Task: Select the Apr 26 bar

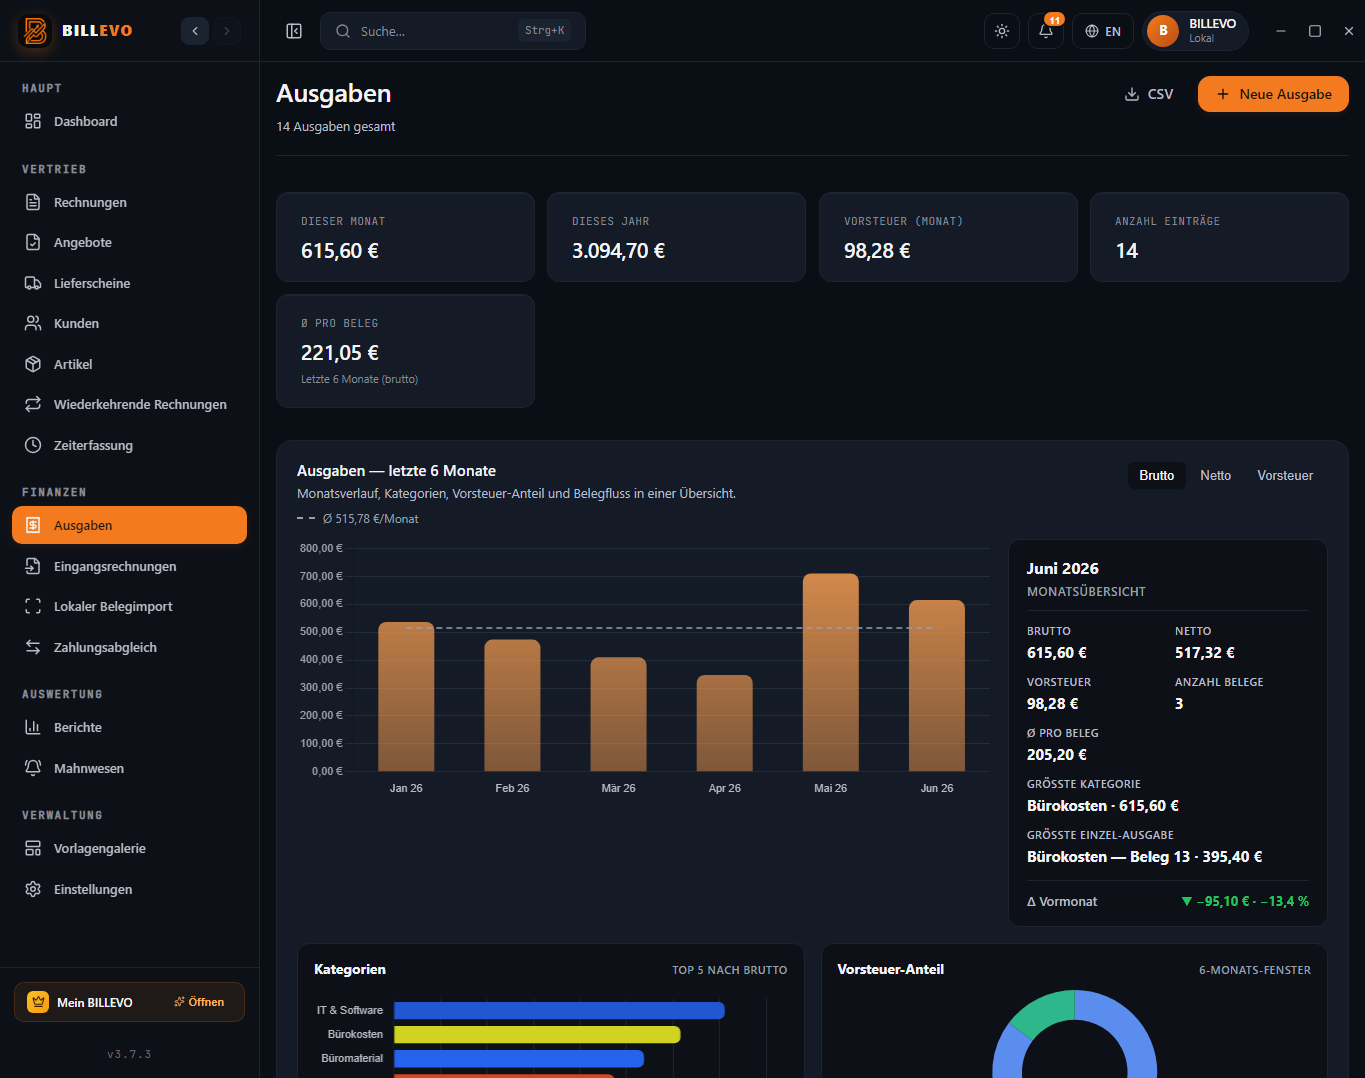Action: pos(724,723)
